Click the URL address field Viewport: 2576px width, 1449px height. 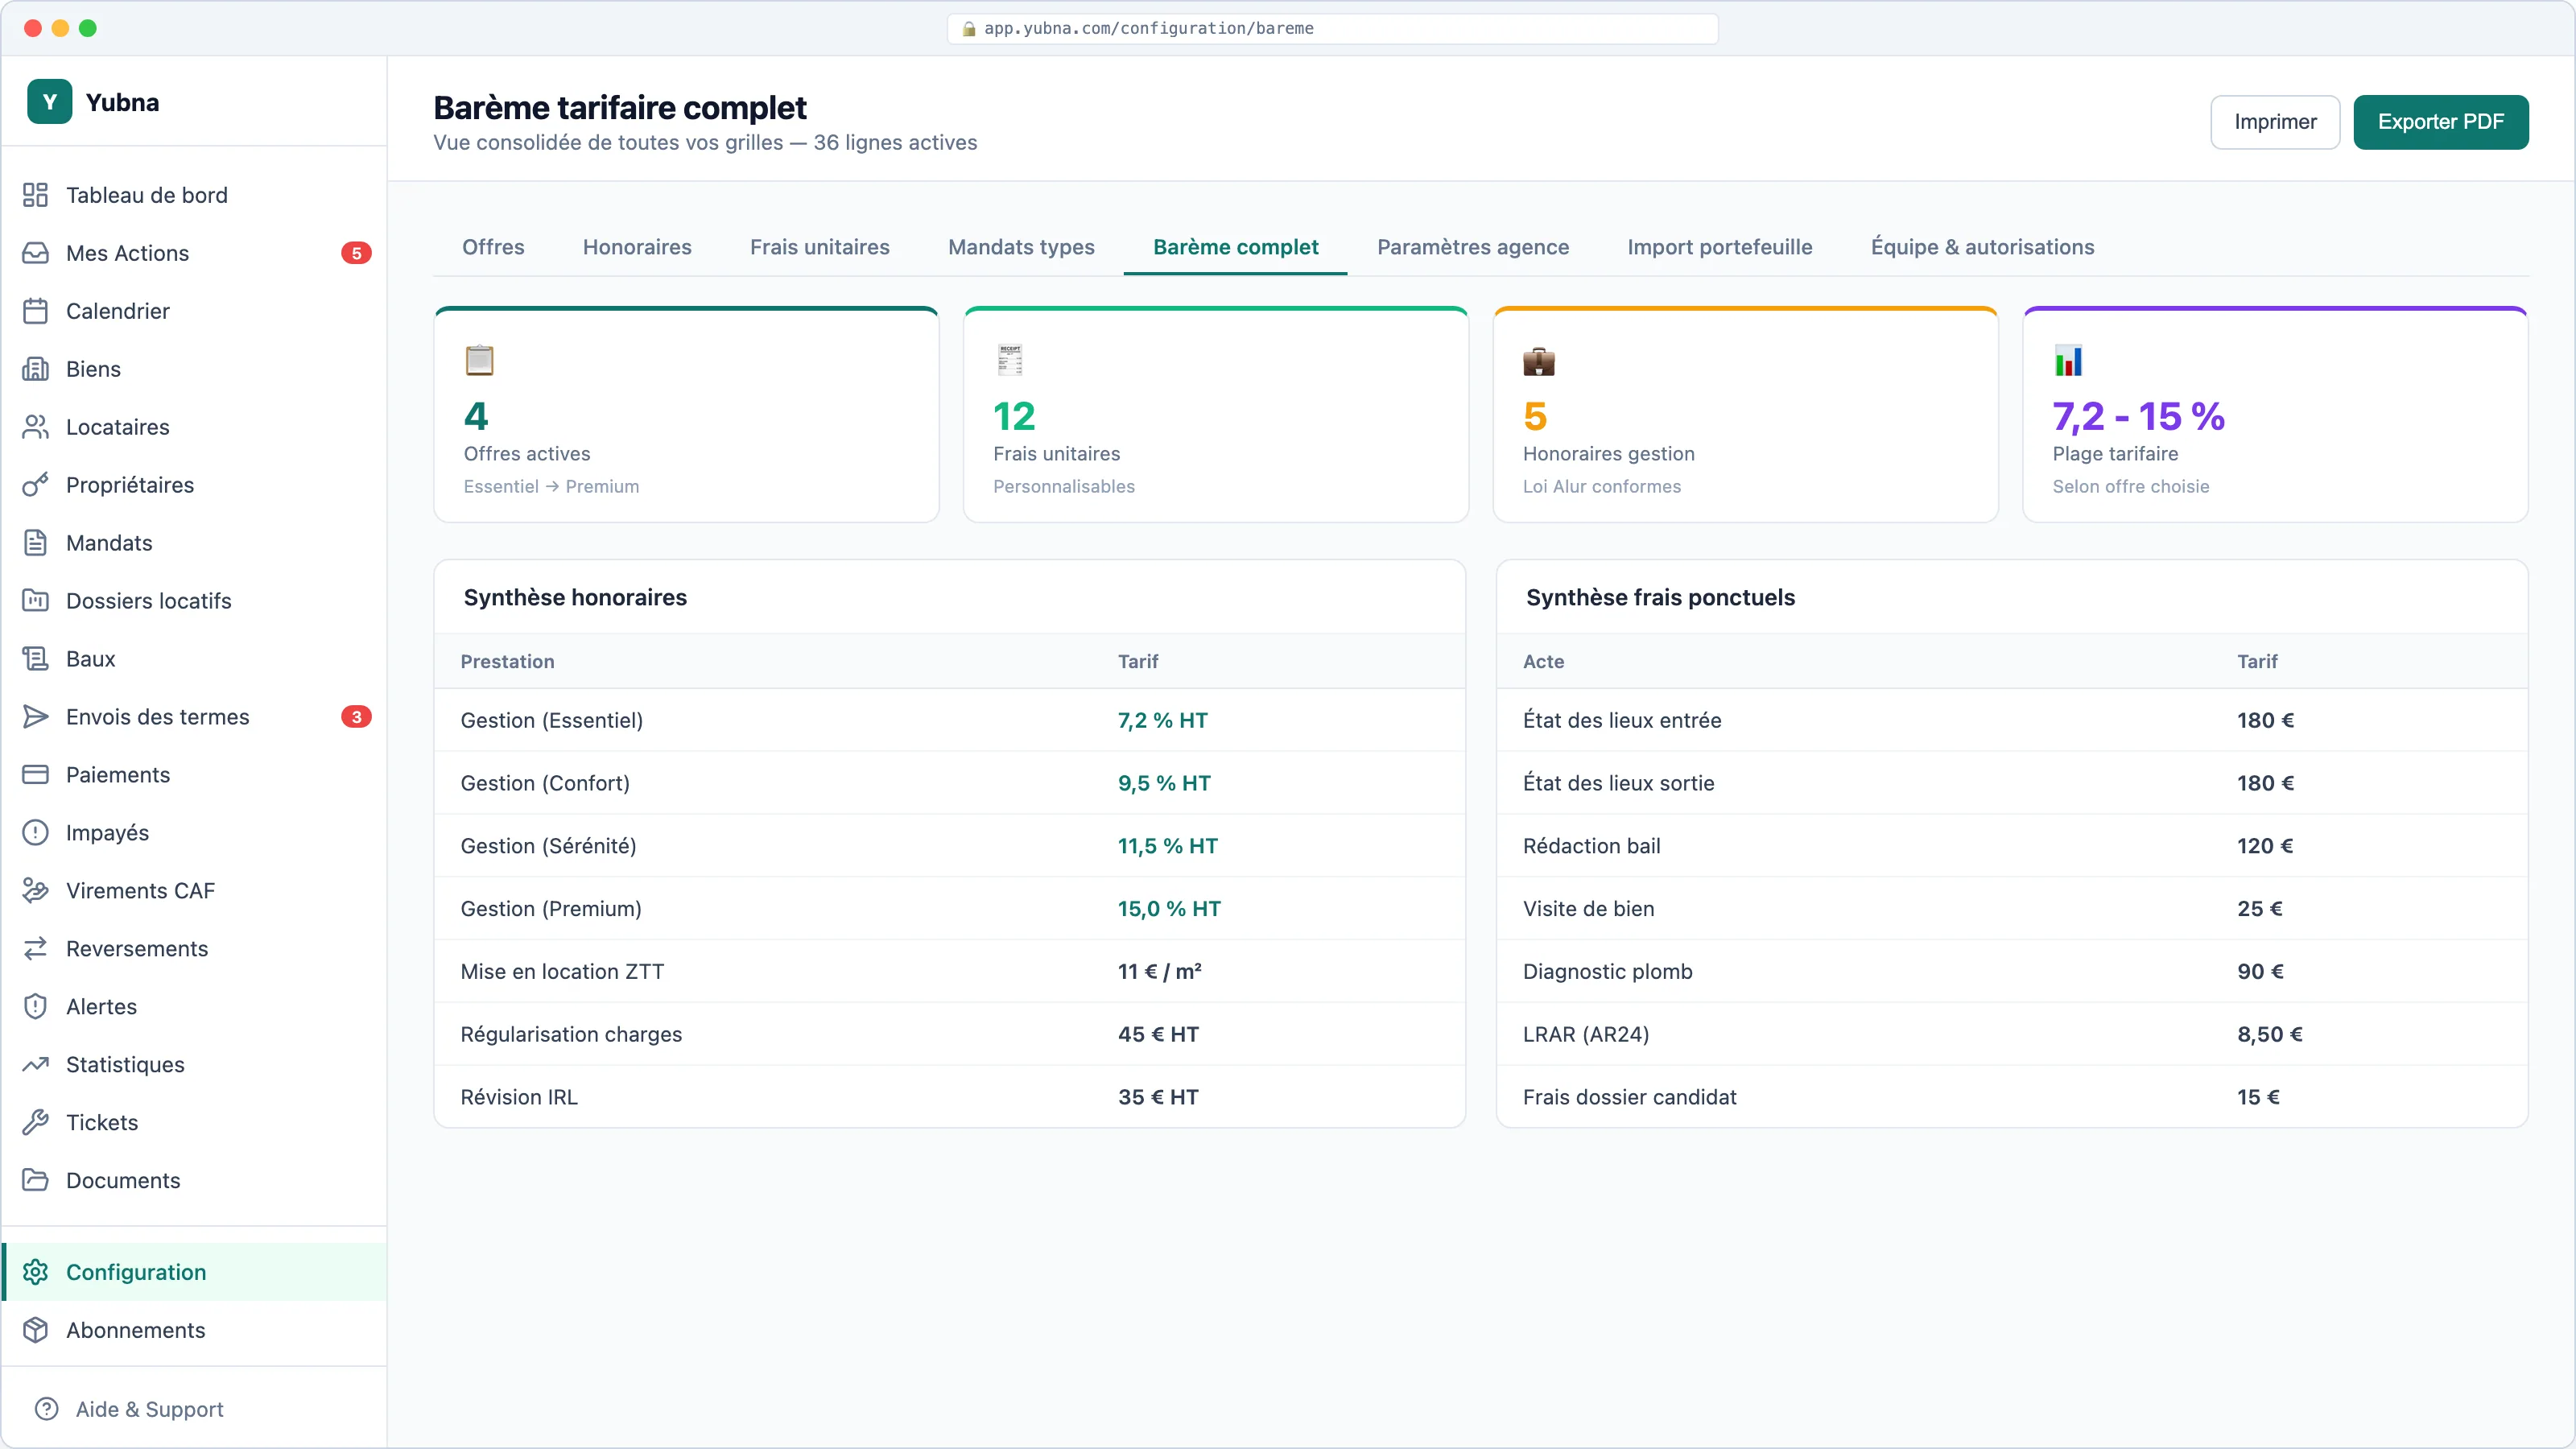[1333, 29]
